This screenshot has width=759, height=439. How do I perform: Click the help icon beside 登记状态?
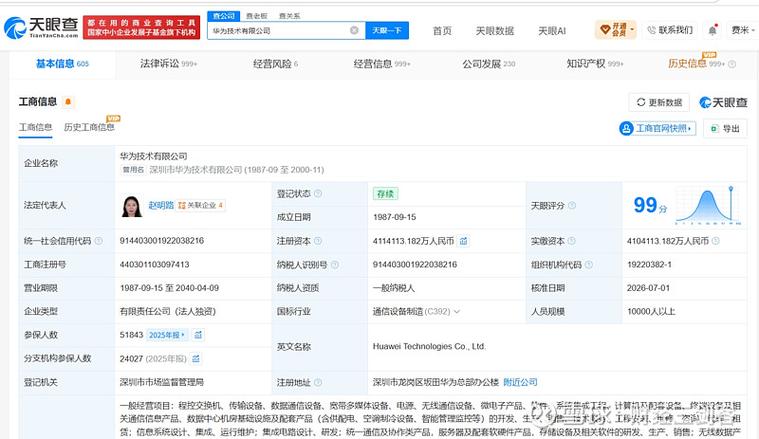318,194
